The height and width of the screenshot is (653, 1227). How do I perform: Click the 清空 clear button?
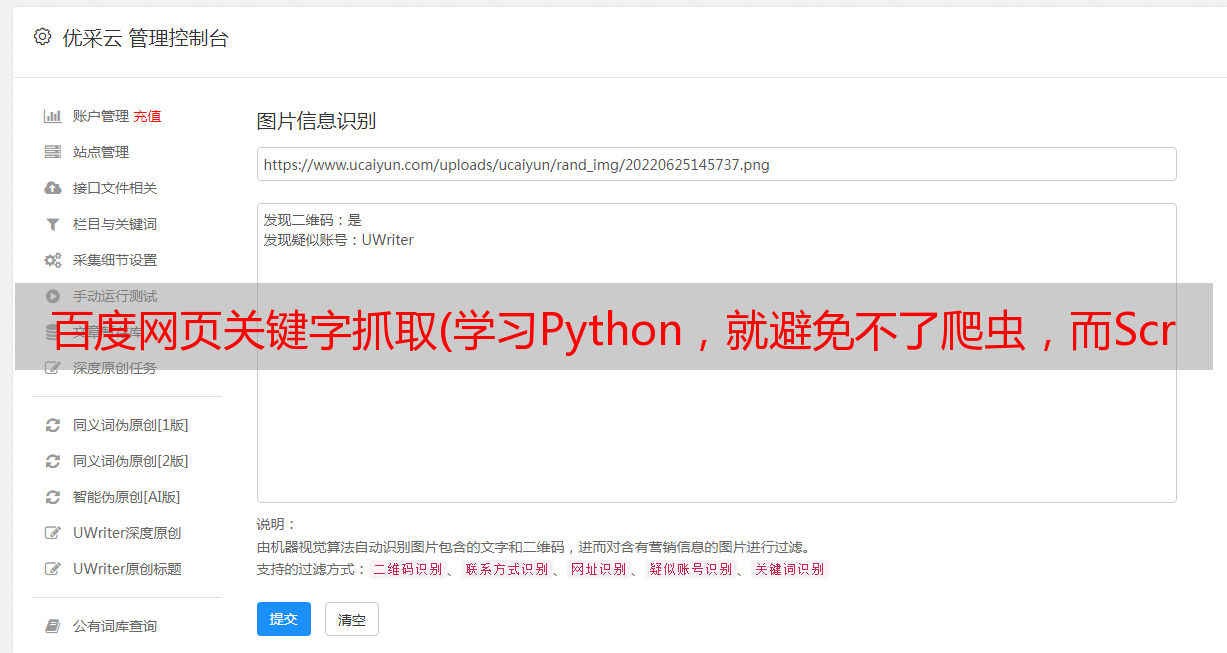[352, 619]
